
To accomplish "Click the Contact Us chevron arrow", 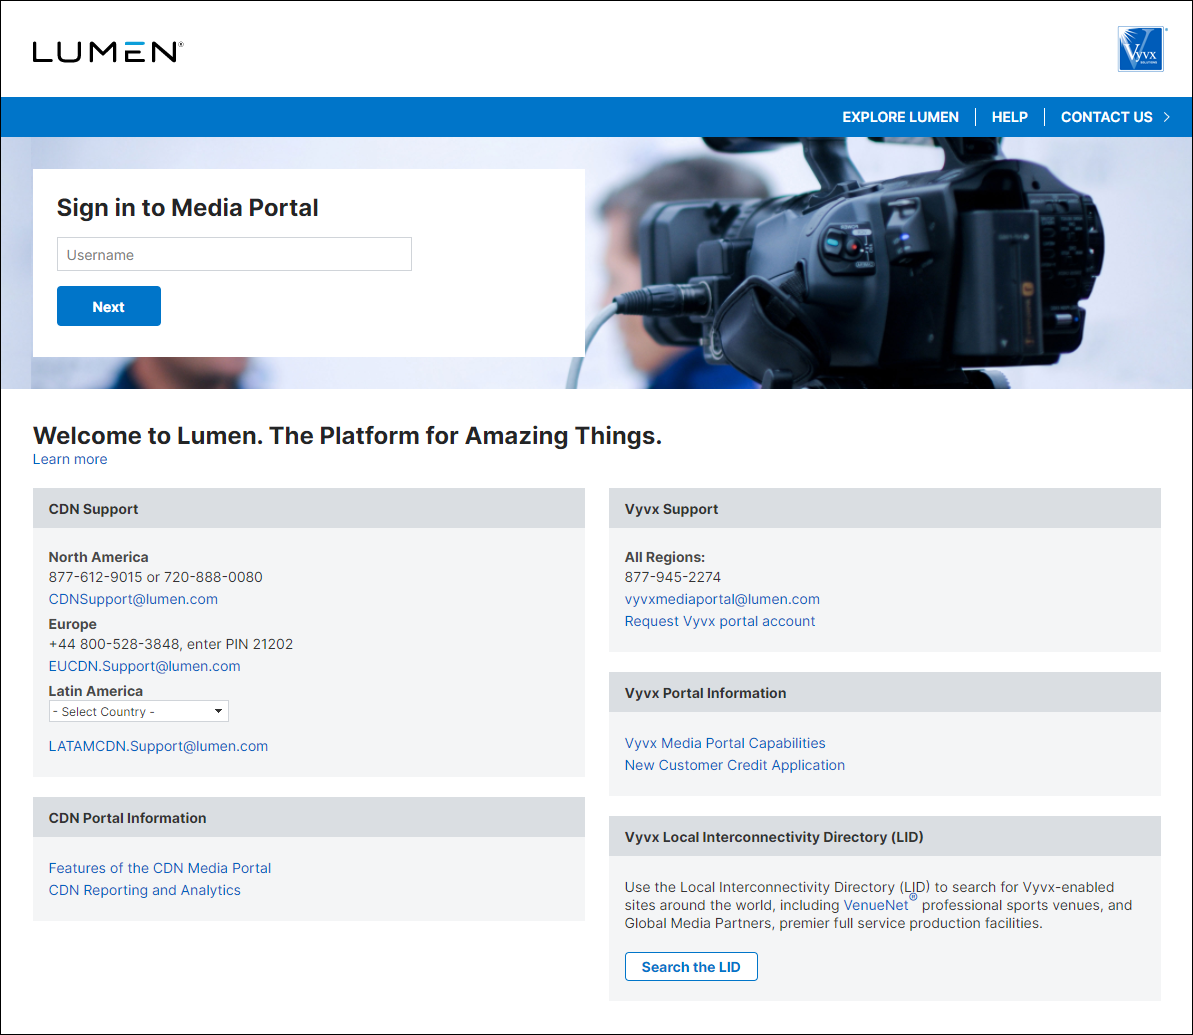I will coord(1166,117).
